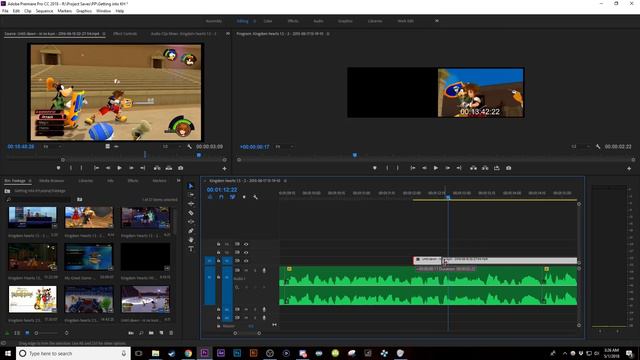Viewport: 640px width, 360px height.
Task: Open the File menu
Action: point(5,11)
